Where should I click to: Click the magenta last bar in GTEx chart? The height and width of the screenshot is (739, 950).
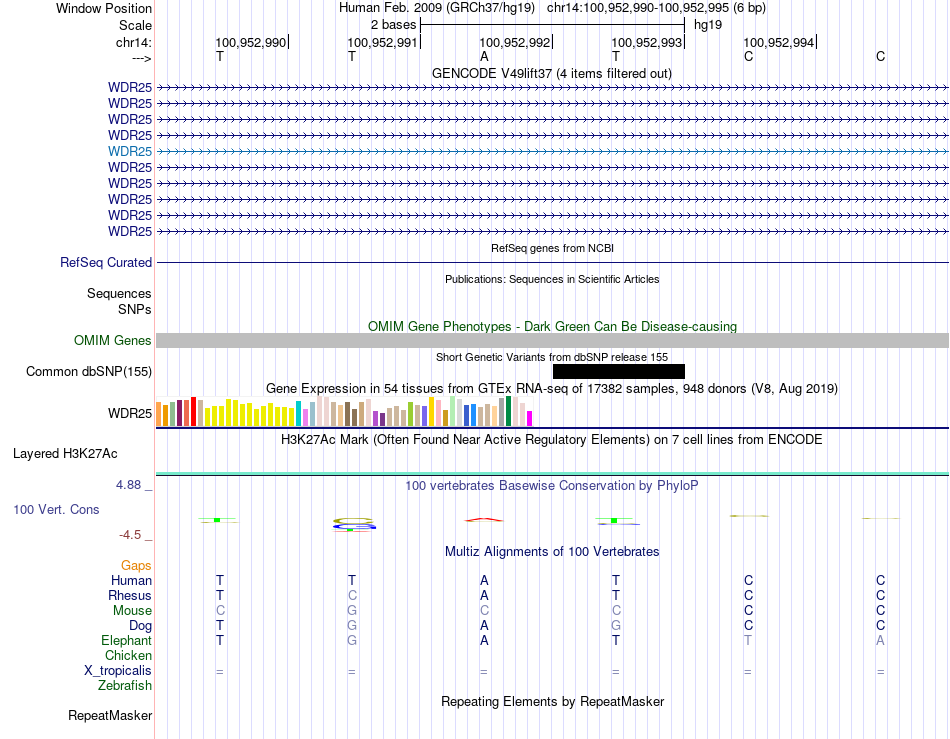coord(530,419)
